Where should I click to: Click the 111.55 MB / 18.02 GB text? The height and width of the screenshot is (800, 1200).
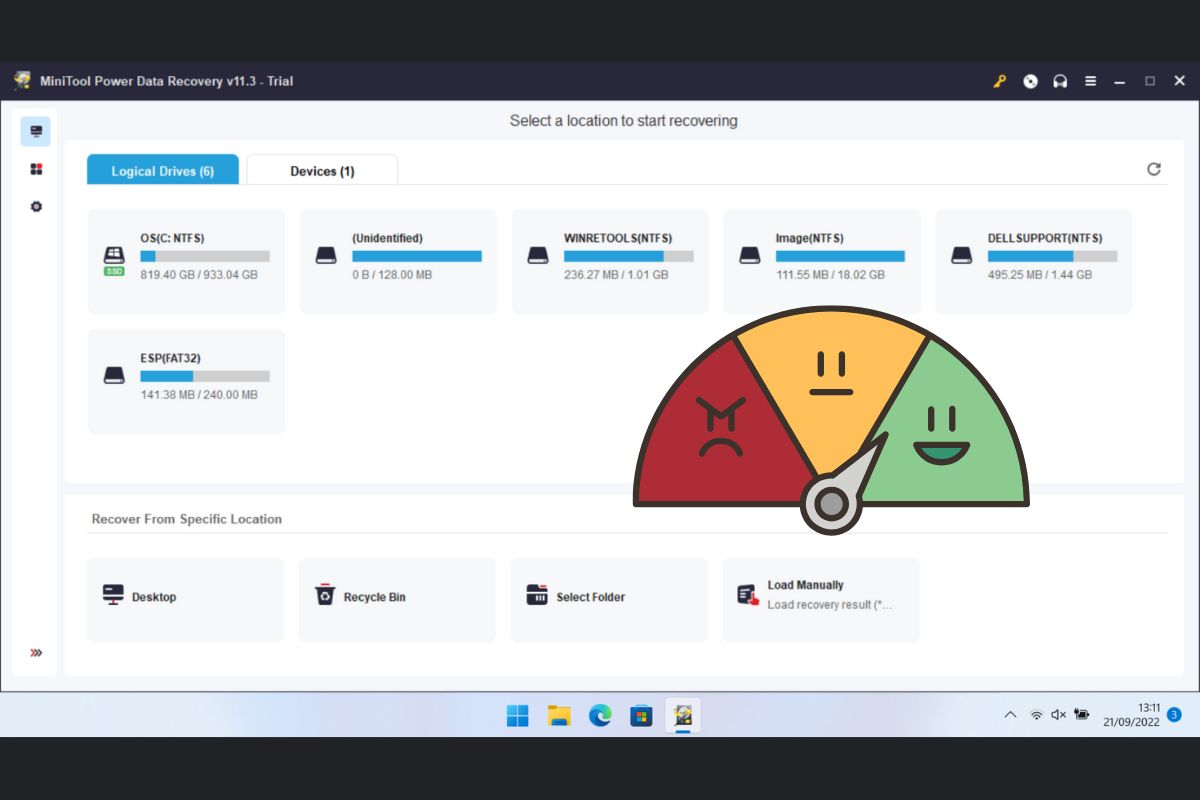click(830, 274)
